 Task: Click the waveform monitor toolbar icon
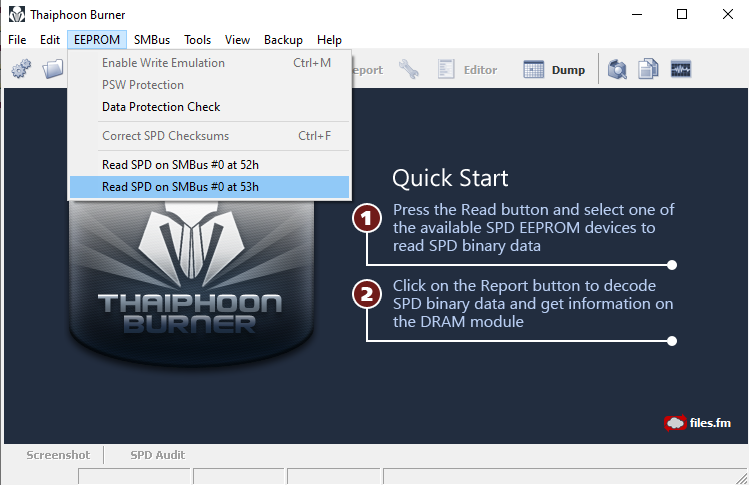681,69
